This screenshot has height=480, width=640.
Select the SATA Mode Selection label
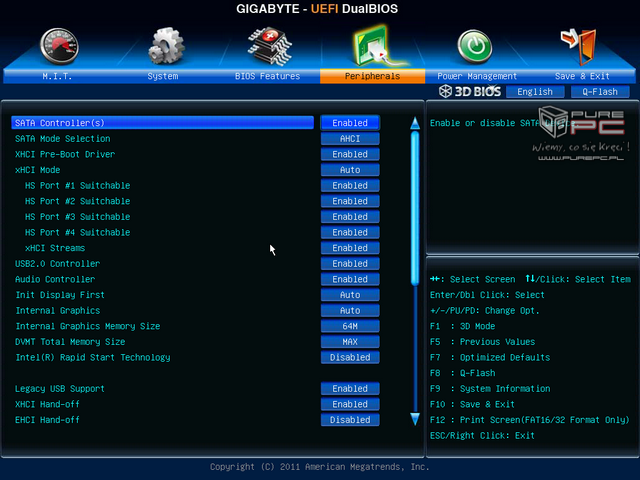(62, 139)
